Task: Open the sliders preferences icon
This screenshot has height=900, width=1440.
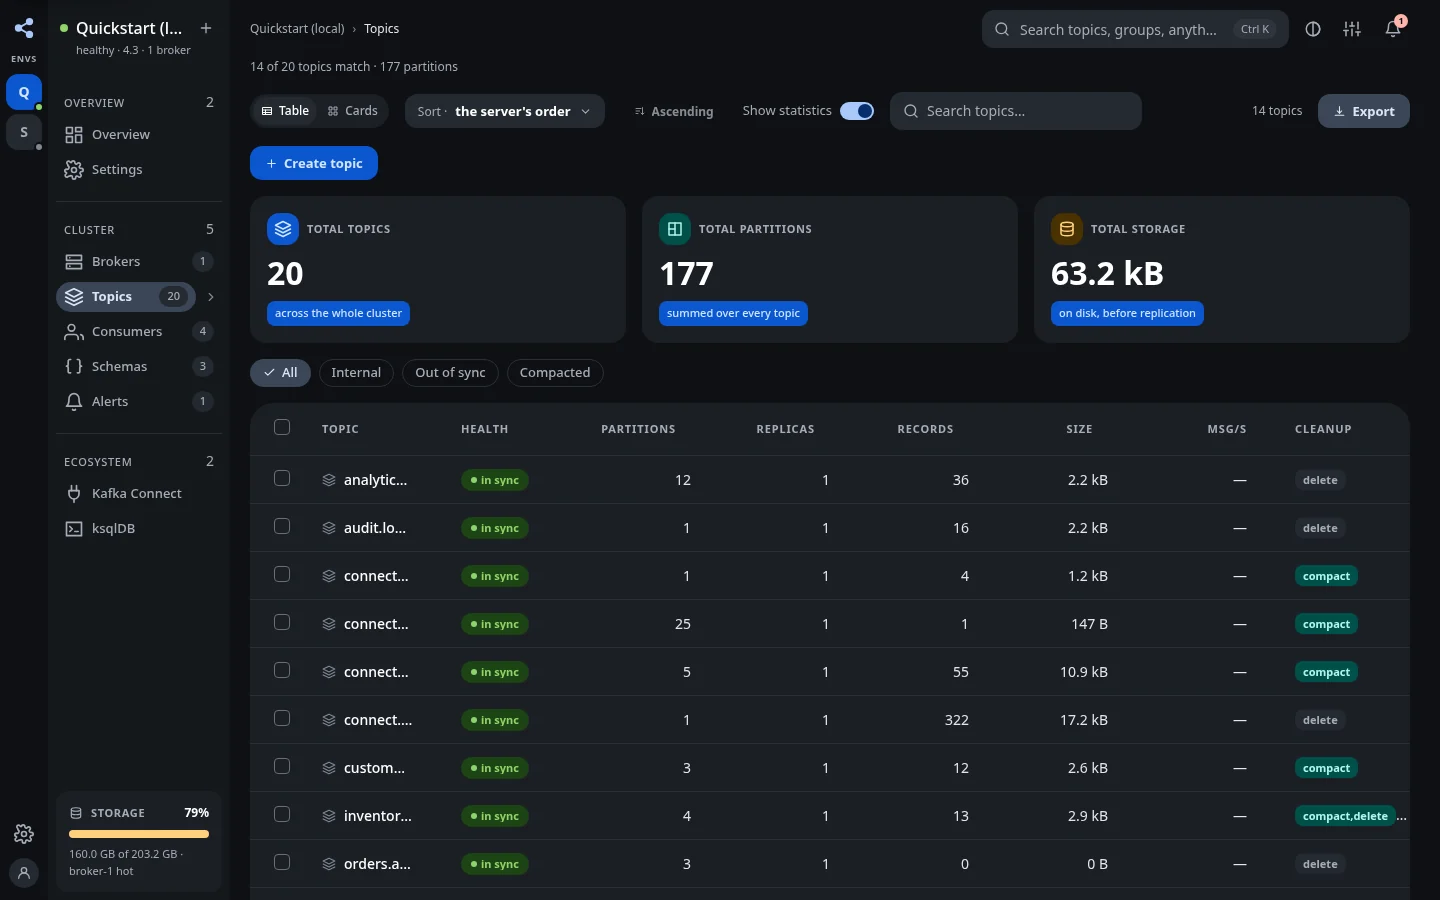Action: pos(1352,29)
